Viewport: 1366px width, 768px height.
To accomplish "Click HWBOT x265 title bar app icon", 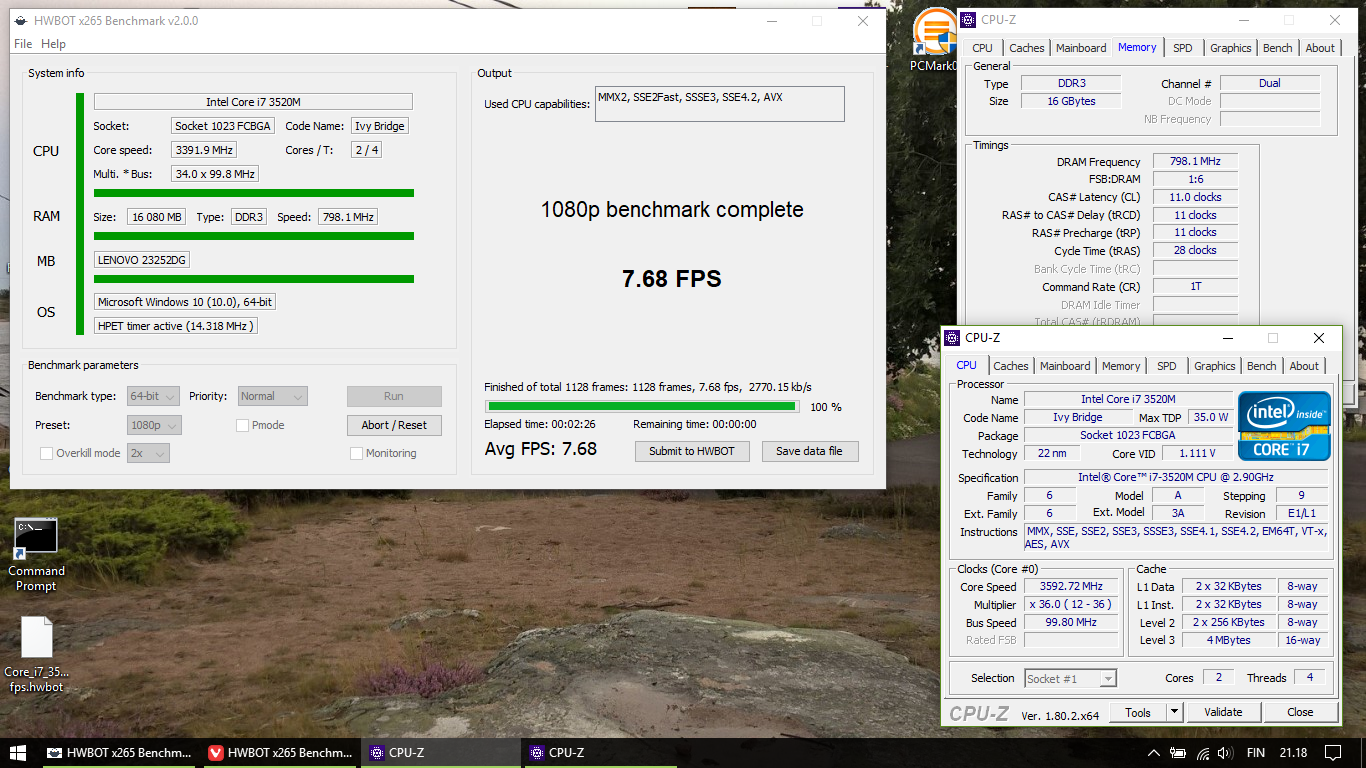I will (20, 21).
